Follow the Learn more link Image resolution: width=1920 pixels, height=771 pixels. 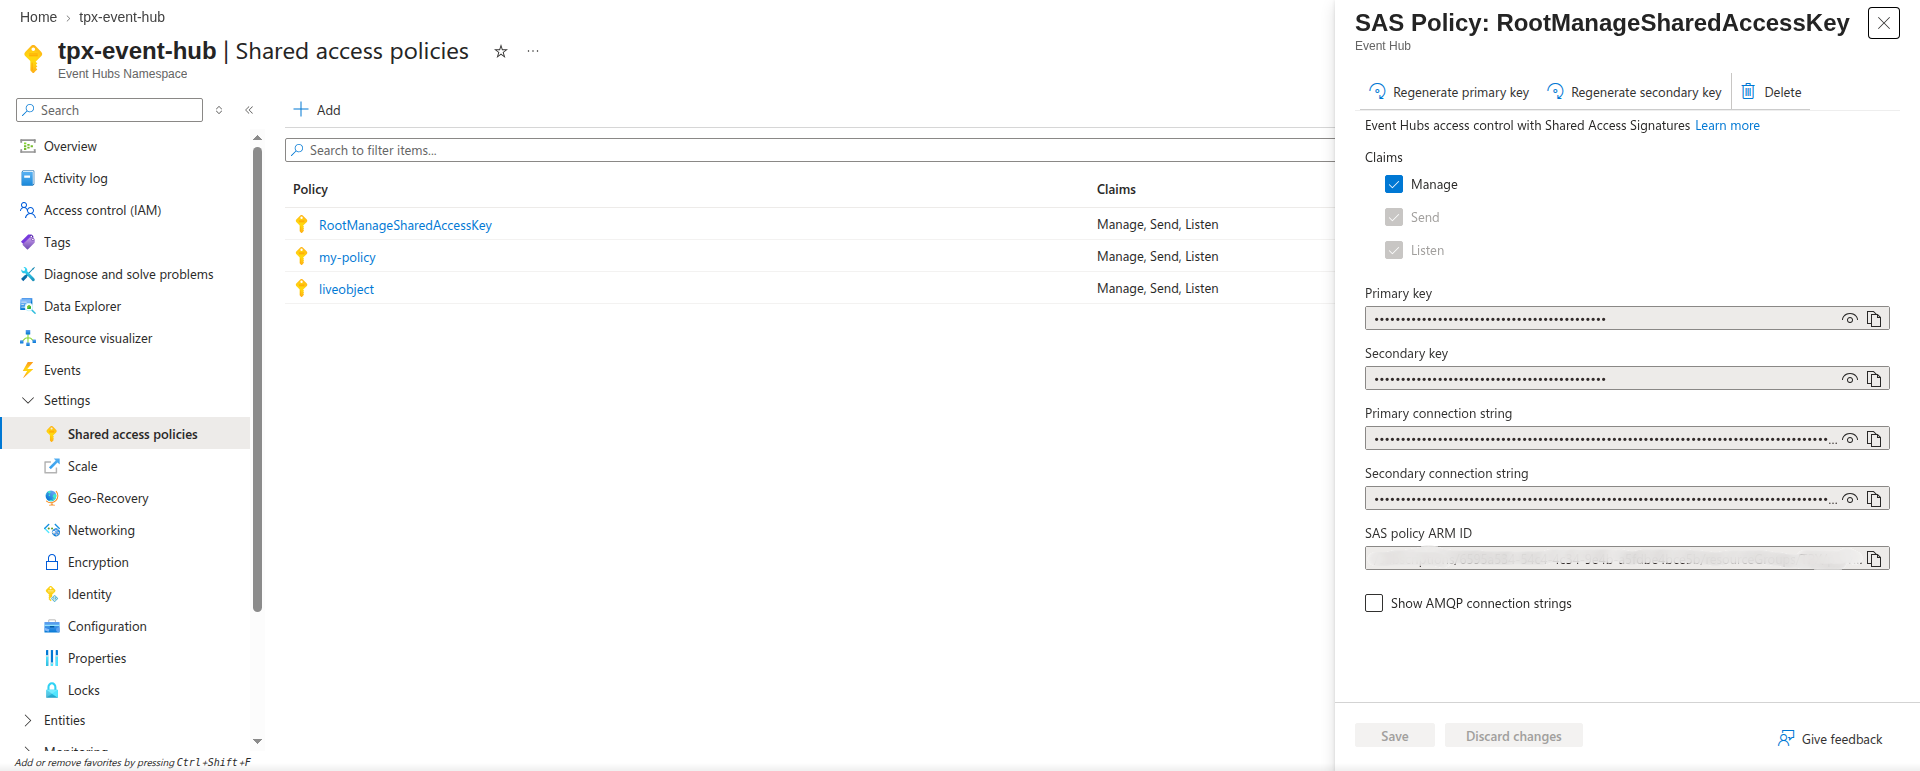tap(1727, 125)
